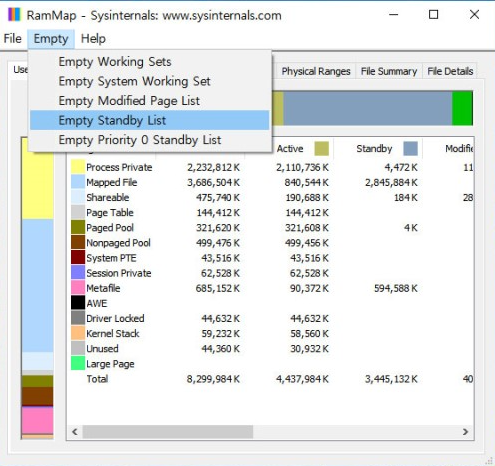Screen dimensions: 495x466
Task: Select the Metafile row label
Action: point(103,288)
